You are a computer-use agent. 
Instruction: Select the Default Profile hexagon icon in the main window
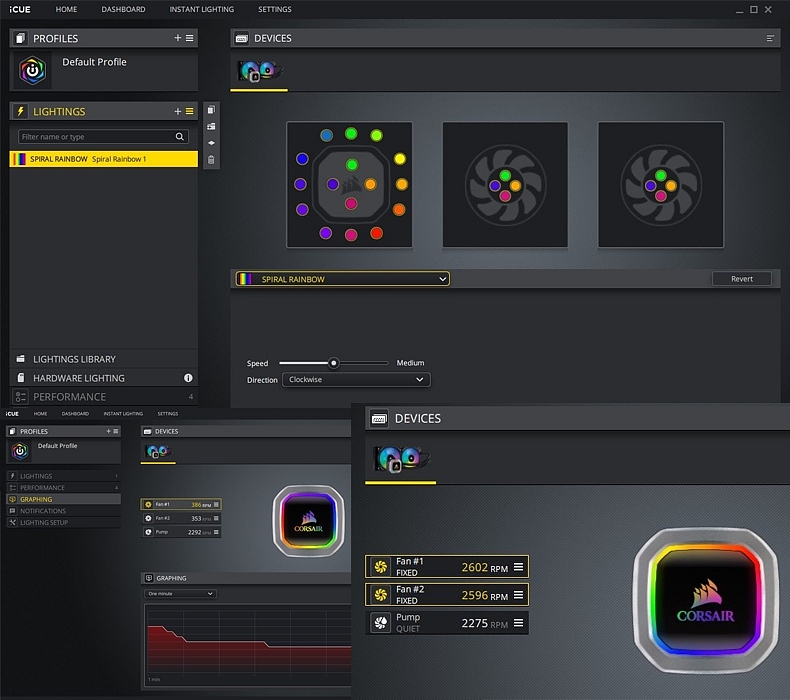32,71
